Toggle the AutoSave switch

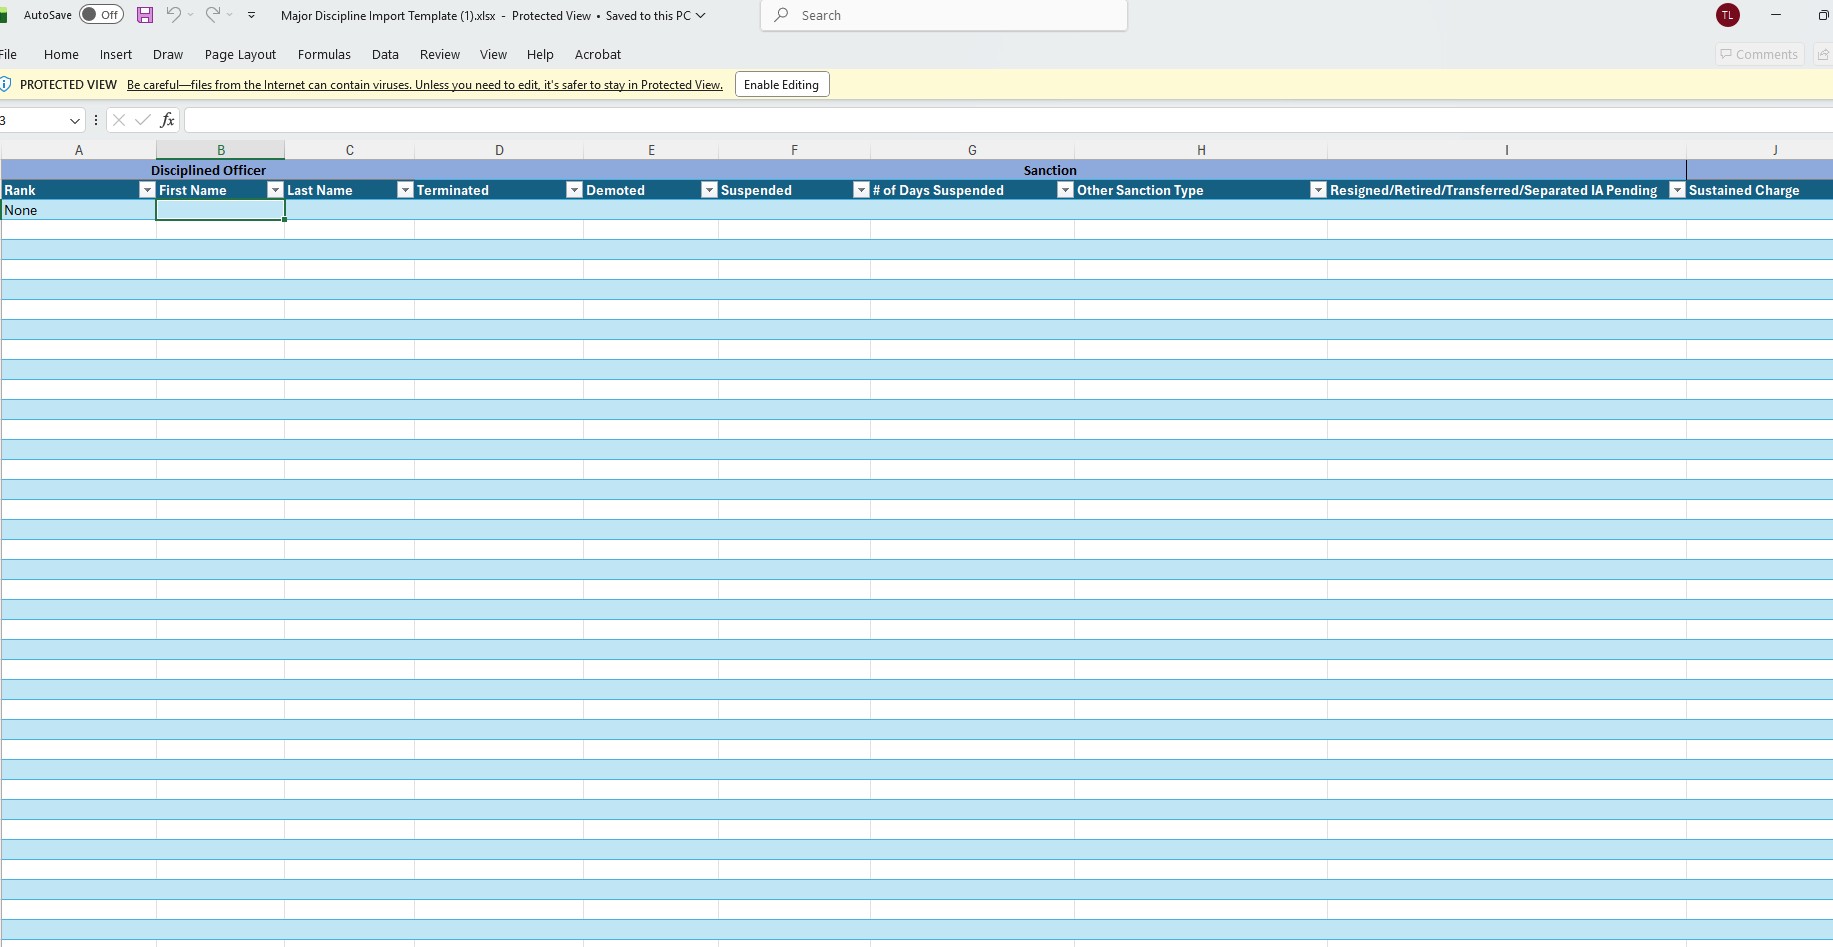(x=101, y=15)
